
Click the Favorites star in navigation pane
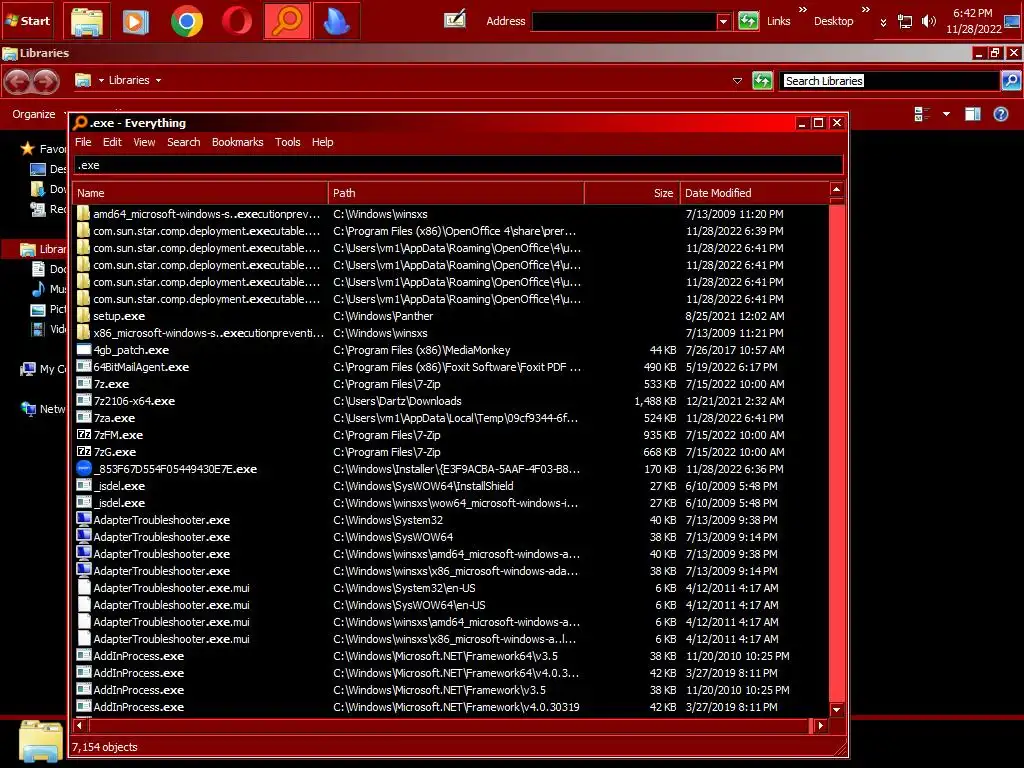pyautogui.click(x=27, y=148)
